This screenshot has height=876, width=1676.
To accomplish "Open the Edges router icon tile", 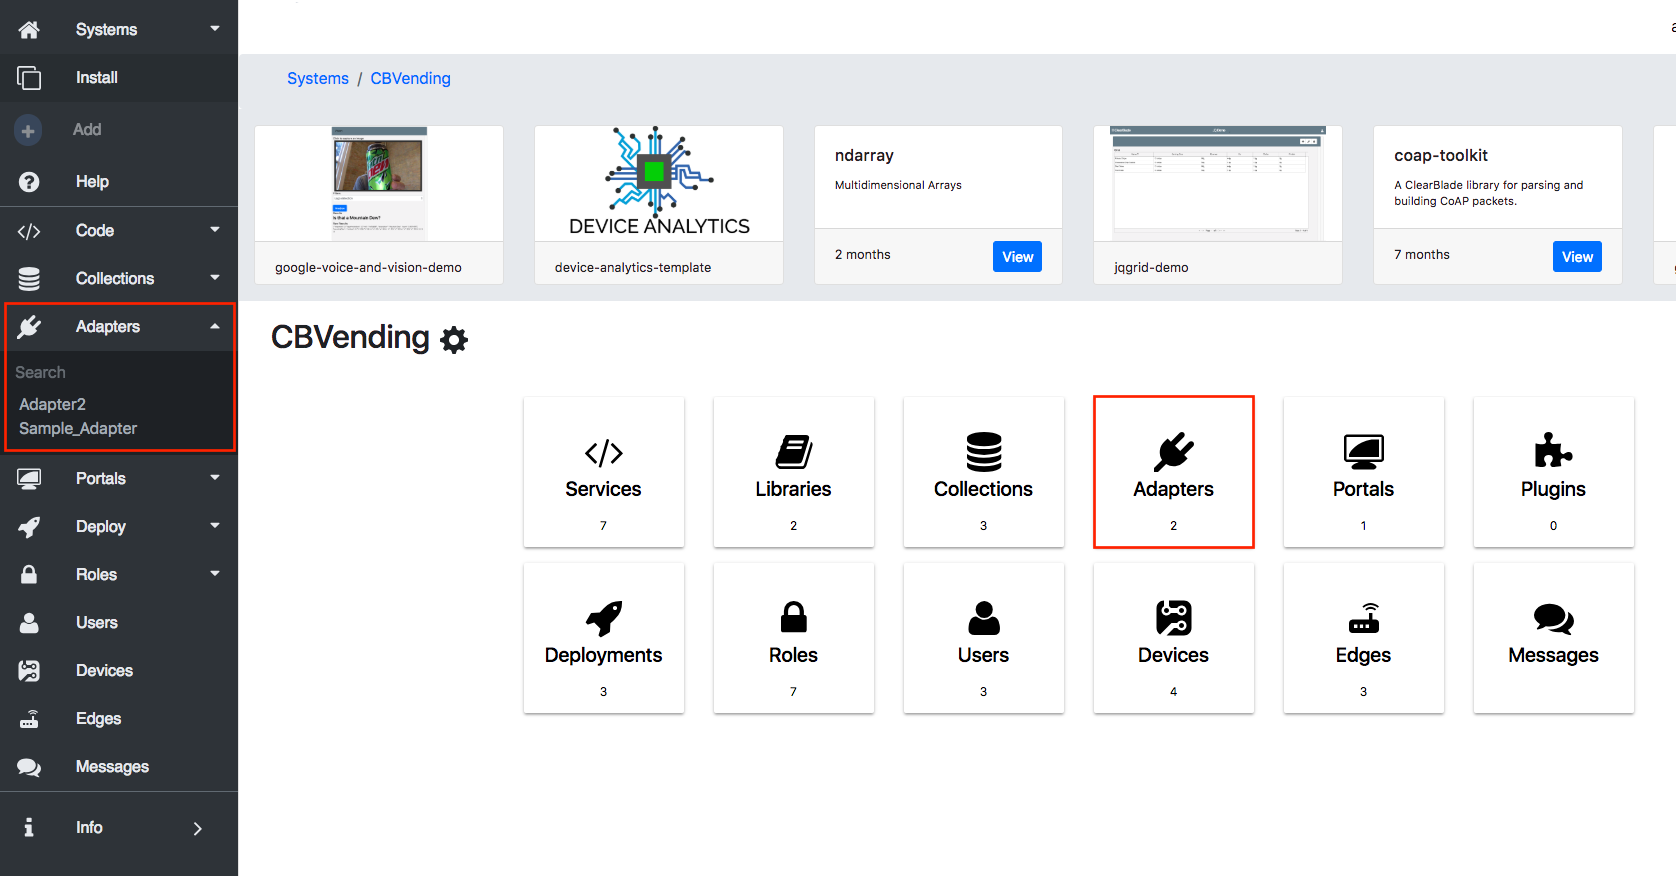I will (1363, 619).
